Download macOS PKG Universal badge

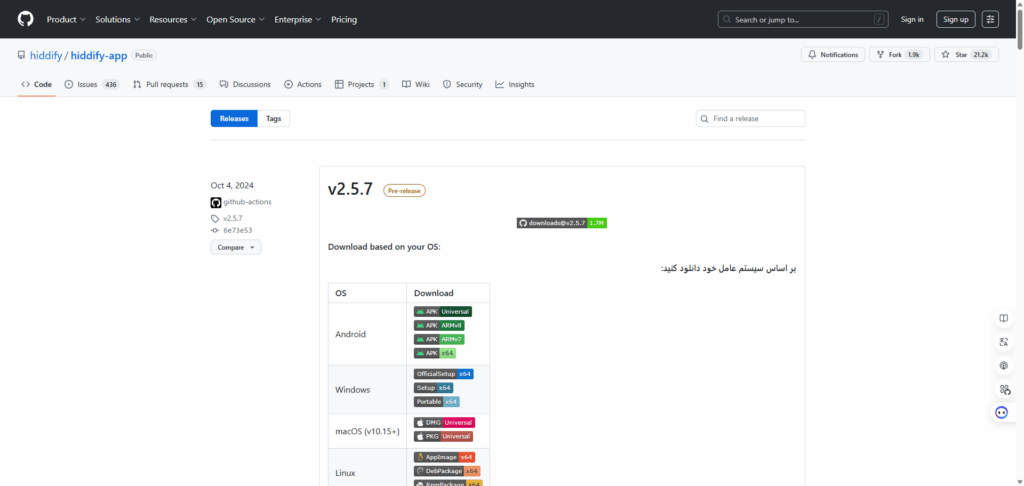443,436
